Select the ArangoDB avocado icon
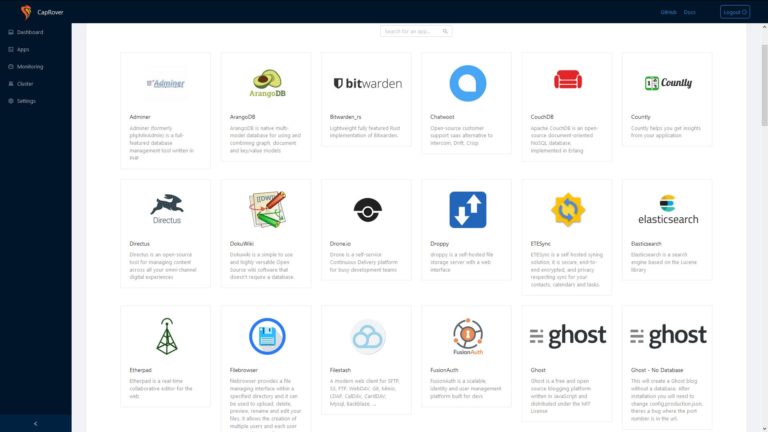Viewport: 768px width, 432px height. click(266, 81)
